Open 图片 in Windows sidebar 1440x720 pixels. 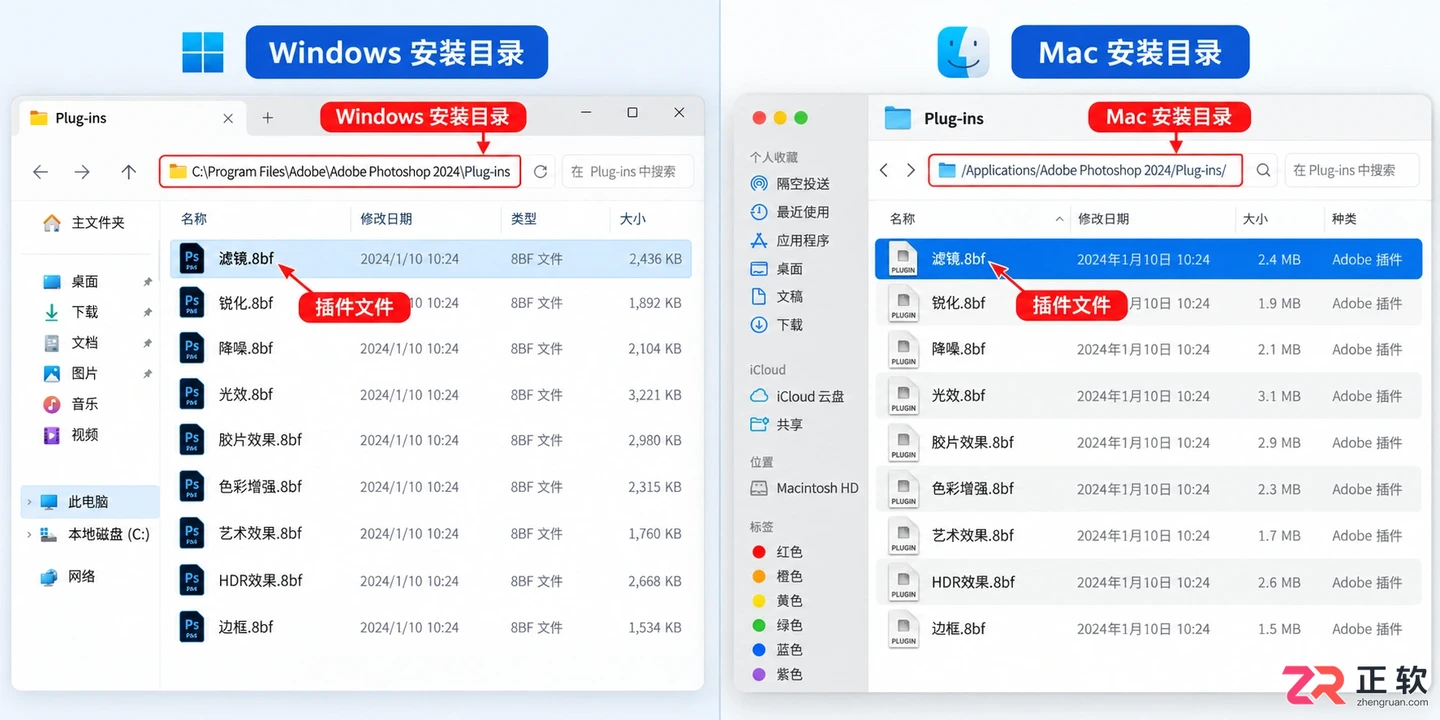click(71, 373)
